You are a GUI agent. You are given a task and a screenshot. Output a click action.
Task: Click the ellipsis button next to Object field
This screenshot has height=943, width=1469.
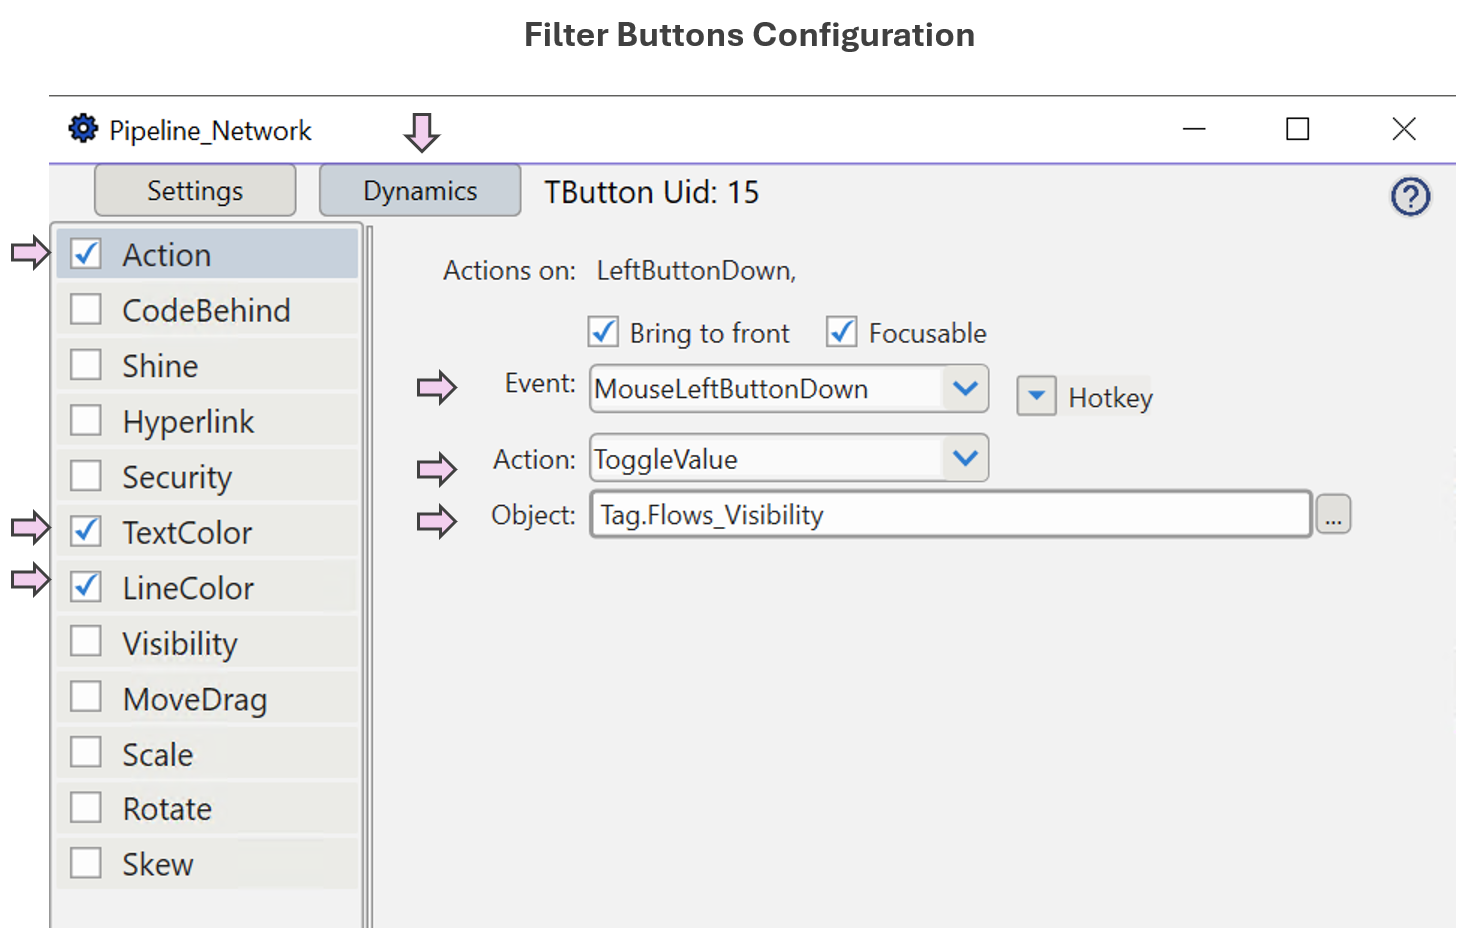[1334, 513]
